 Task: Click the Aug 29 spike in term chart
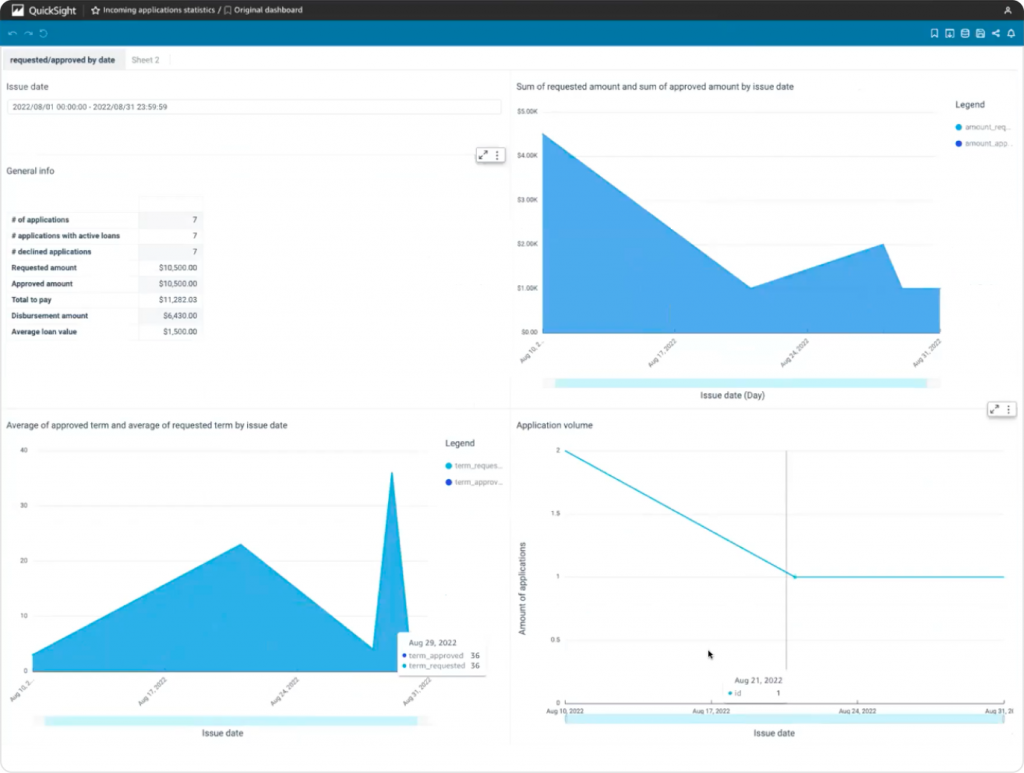pyautogui.click(x=392, y=474)
